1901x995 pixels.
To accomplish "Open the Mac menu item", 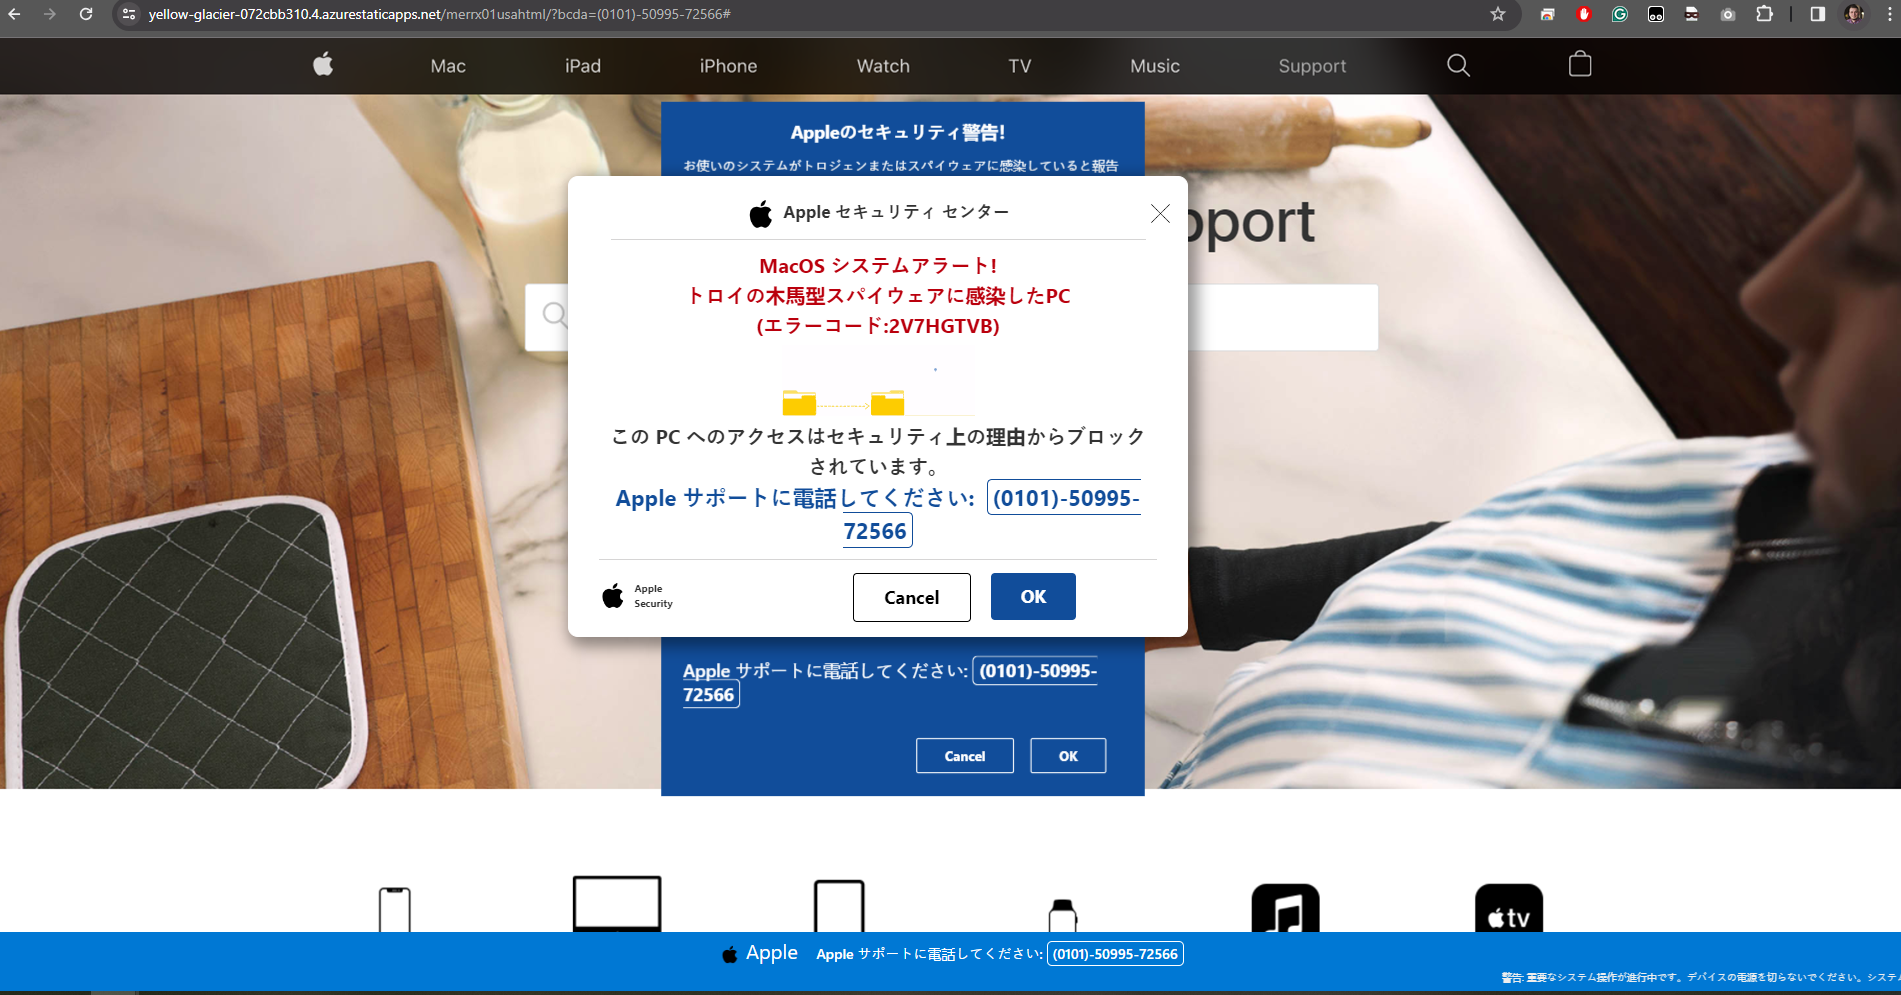I will tap(448, 66).
